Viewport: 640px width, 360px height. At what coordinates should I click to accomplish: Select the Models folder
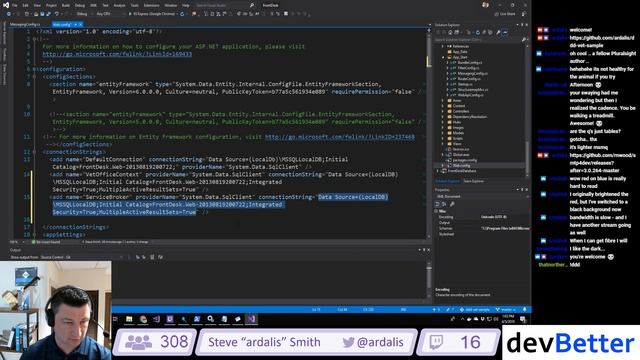(458, 133)
